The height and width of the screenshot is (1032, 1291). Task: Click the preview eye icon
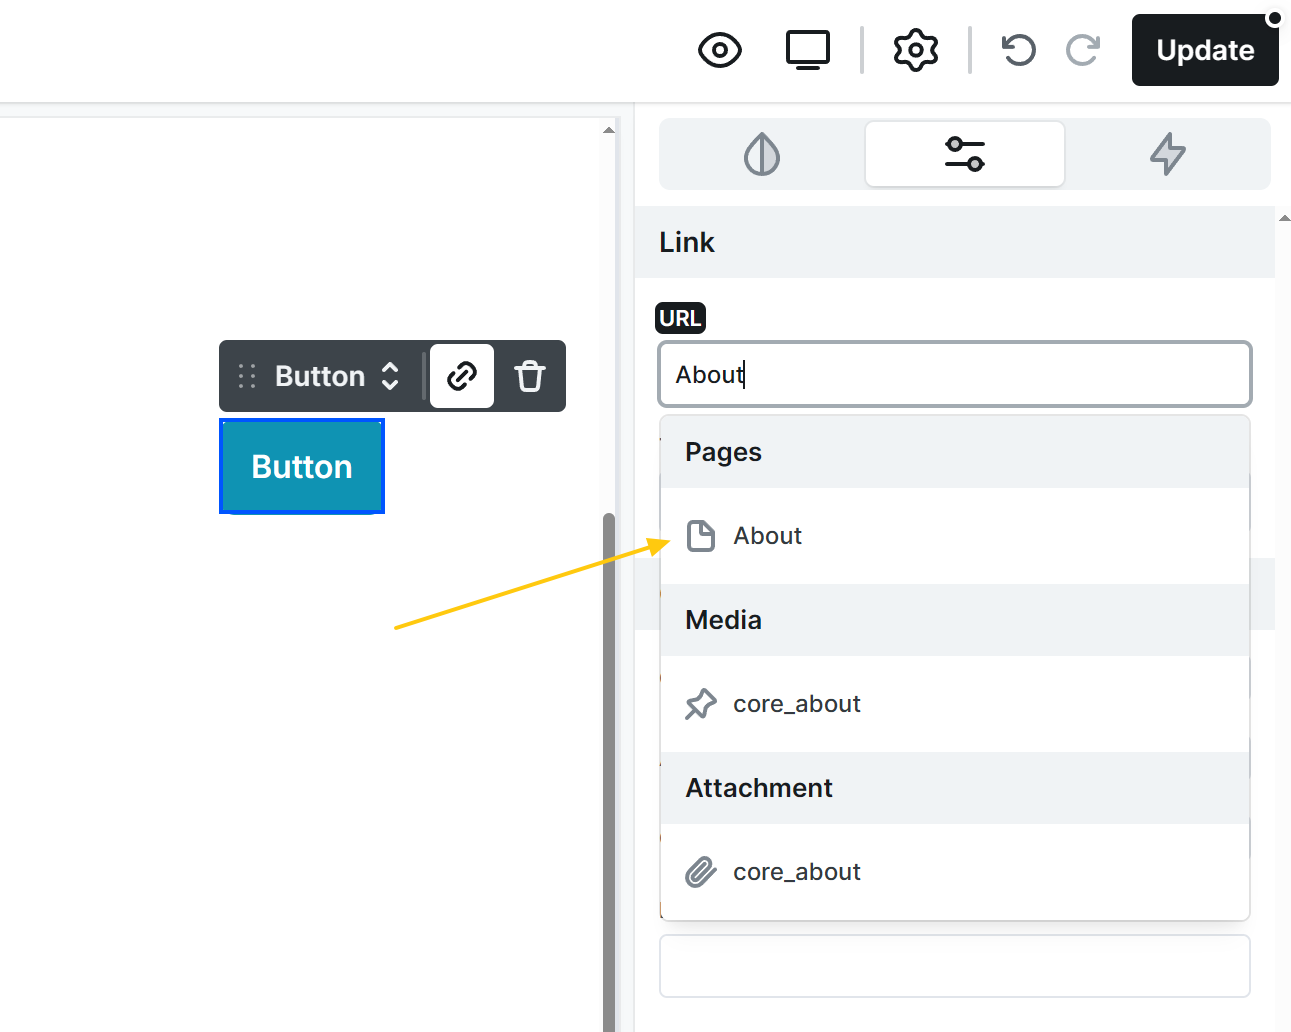(719, 50)
